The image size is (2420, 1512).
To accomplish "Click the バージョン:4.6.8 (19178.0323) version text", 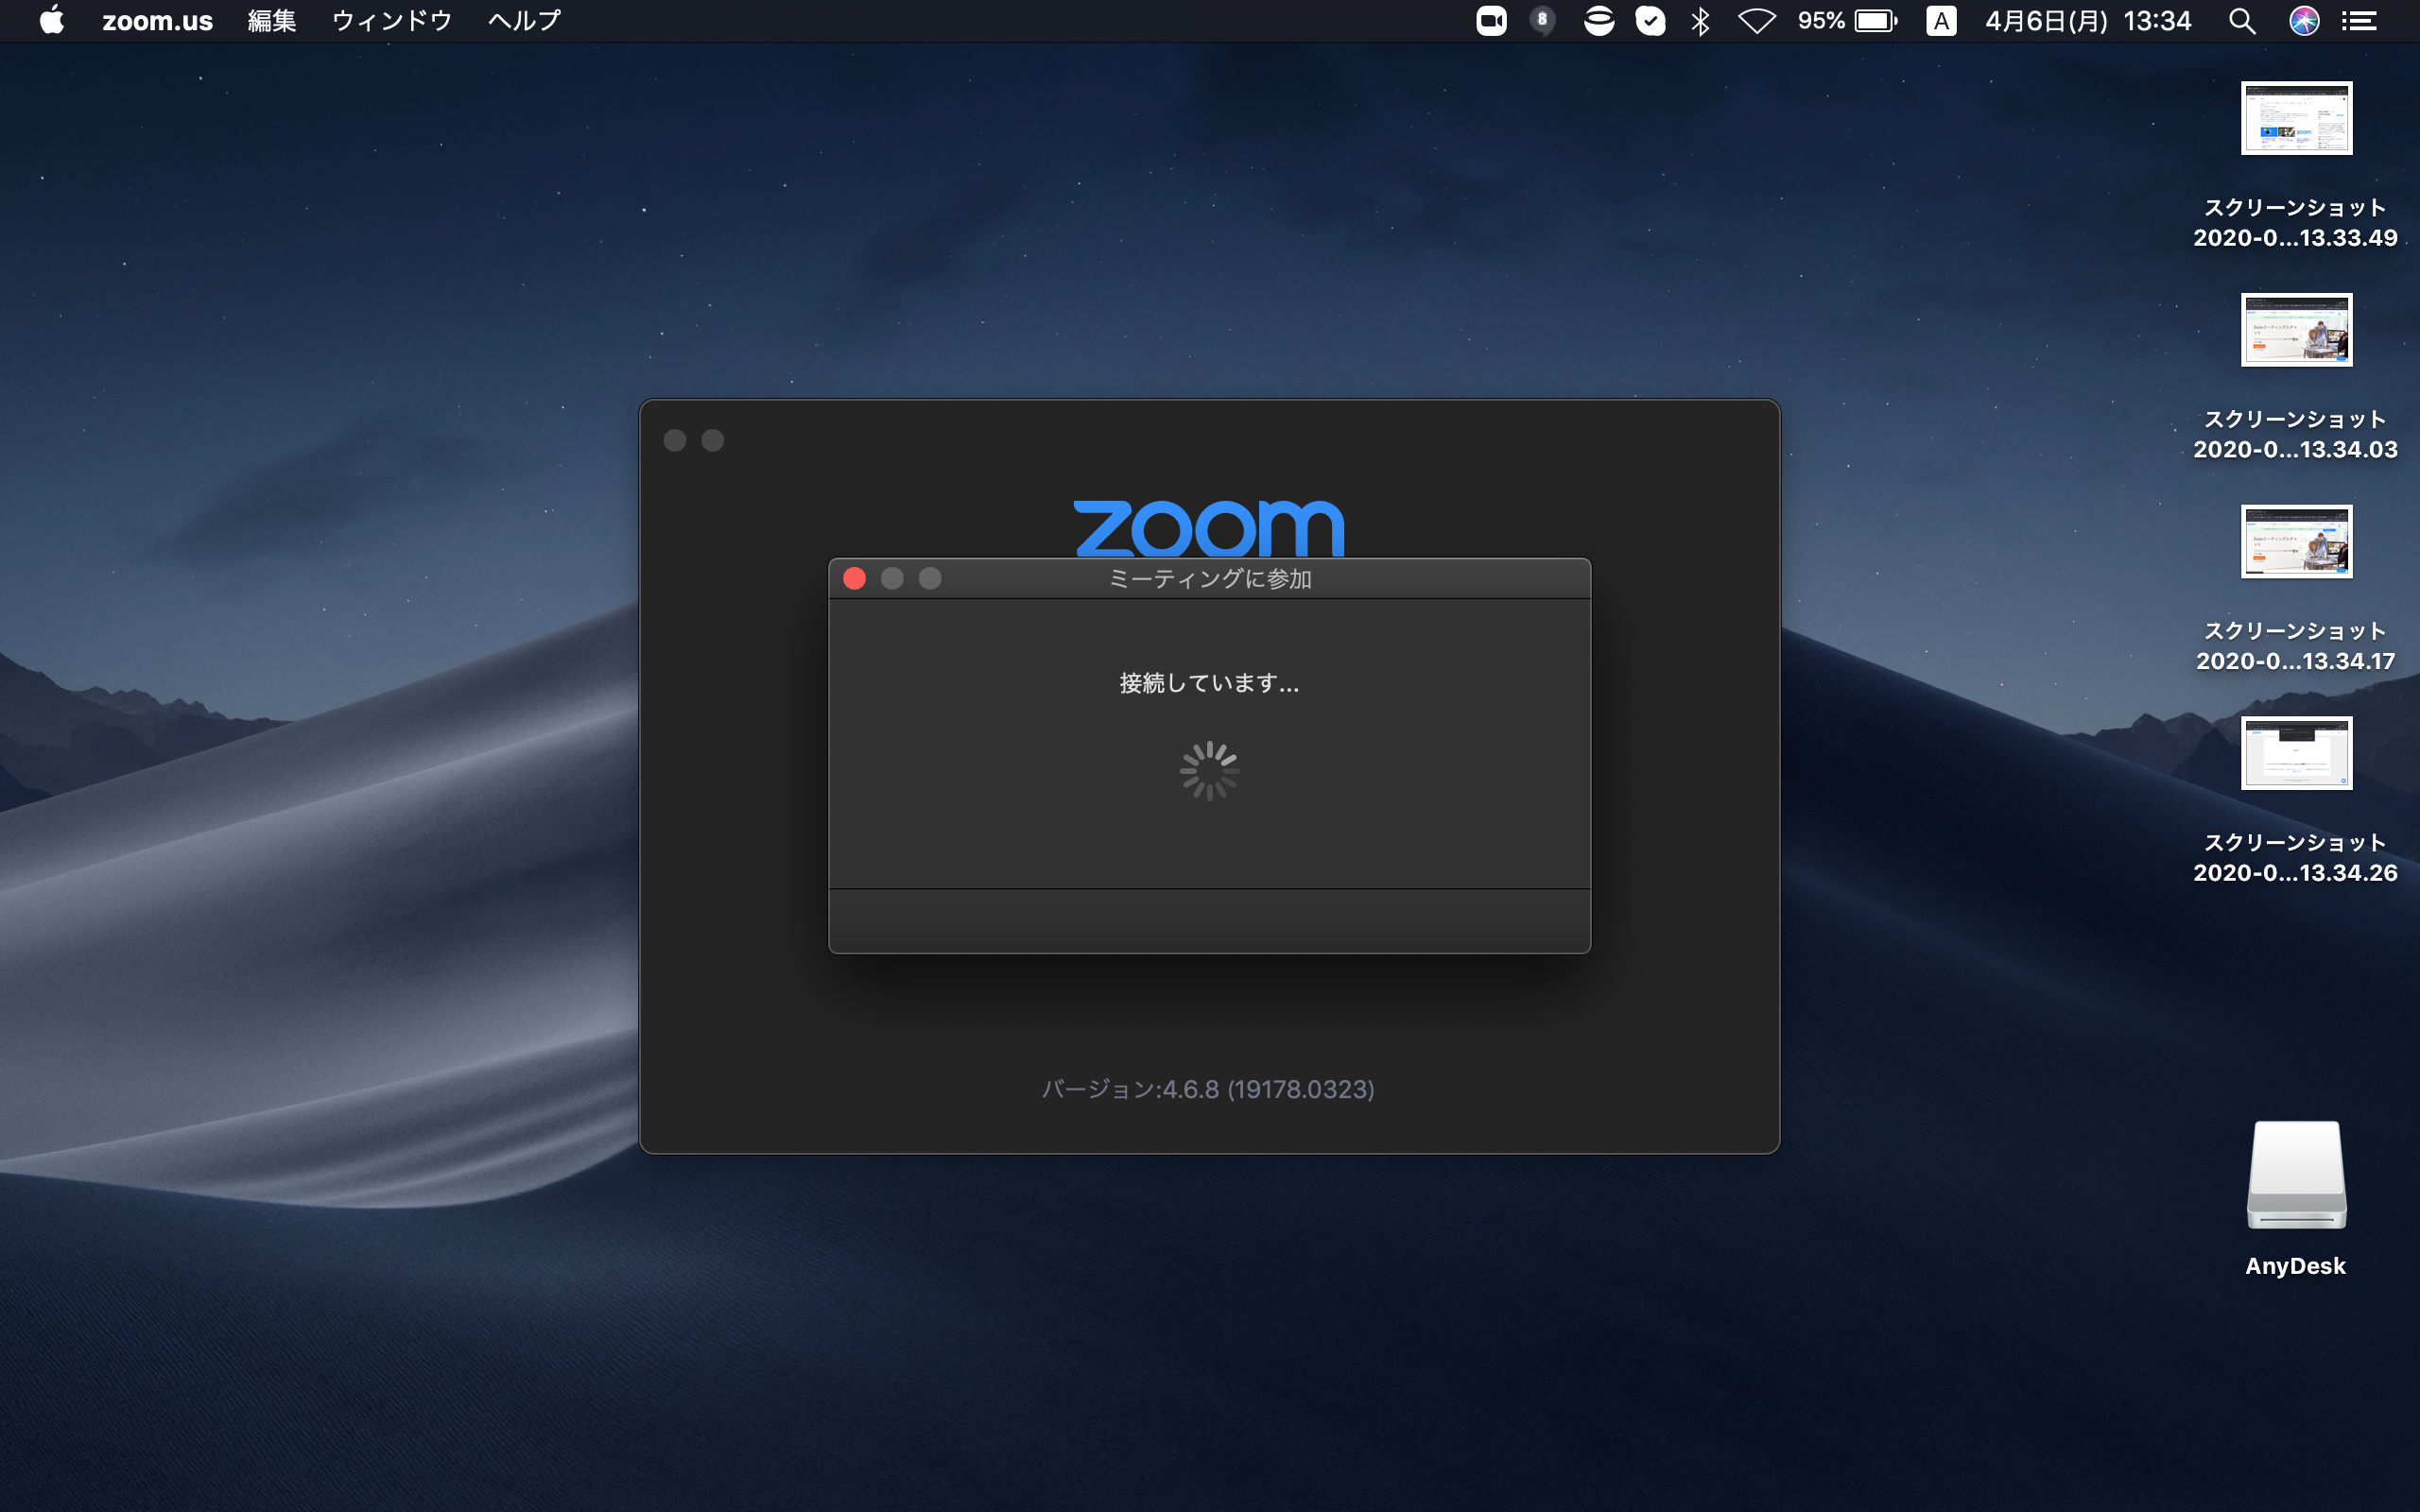I will [1208, 1089].
